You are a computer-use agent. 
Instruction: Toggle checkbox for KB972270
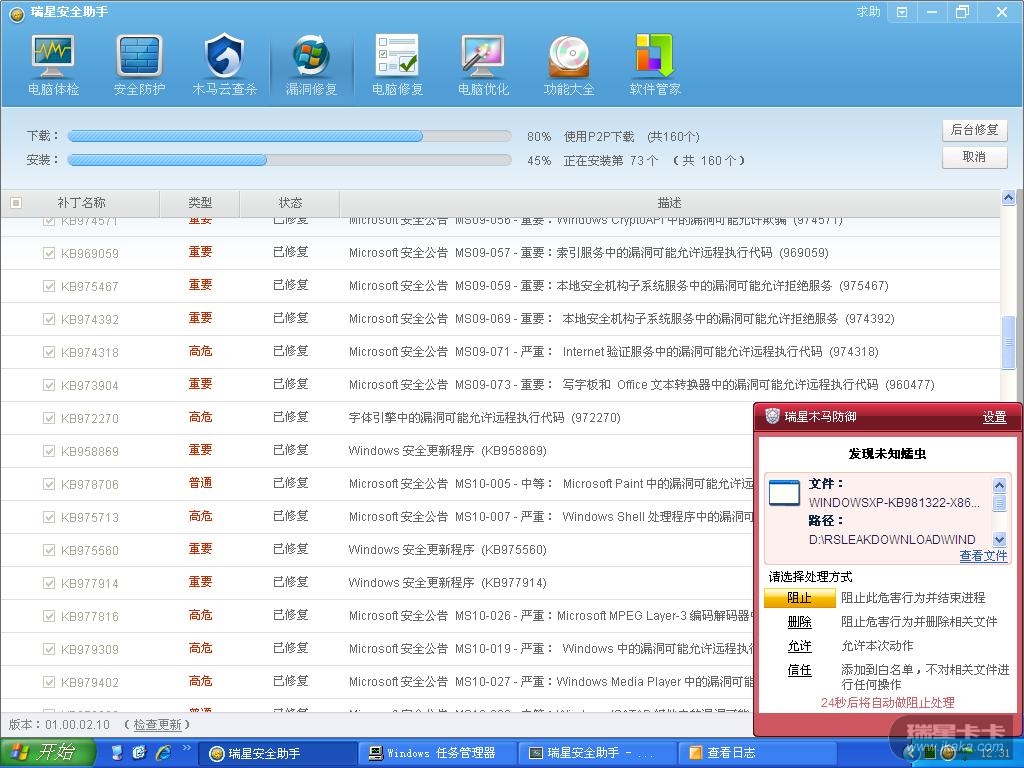(x=48, y=418)
